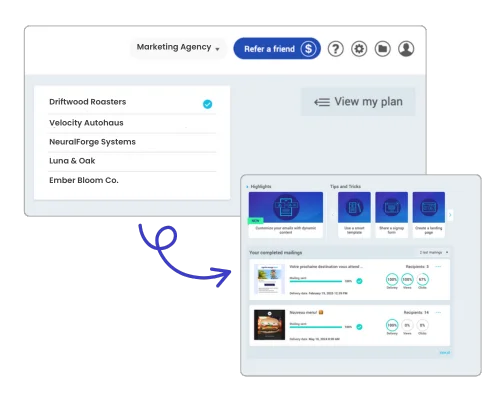500x400 pixels.
Task: Click sent checkmark on destination mailing
Action: [x=359, y=281]
